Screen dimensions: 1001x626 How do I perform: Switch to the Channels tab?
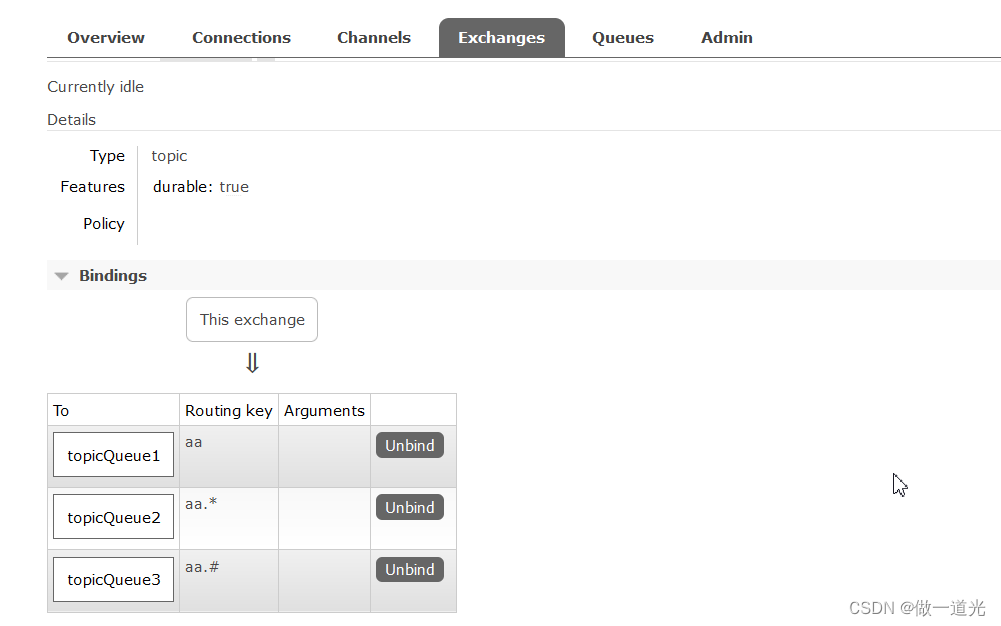click(x=374, y=37)
